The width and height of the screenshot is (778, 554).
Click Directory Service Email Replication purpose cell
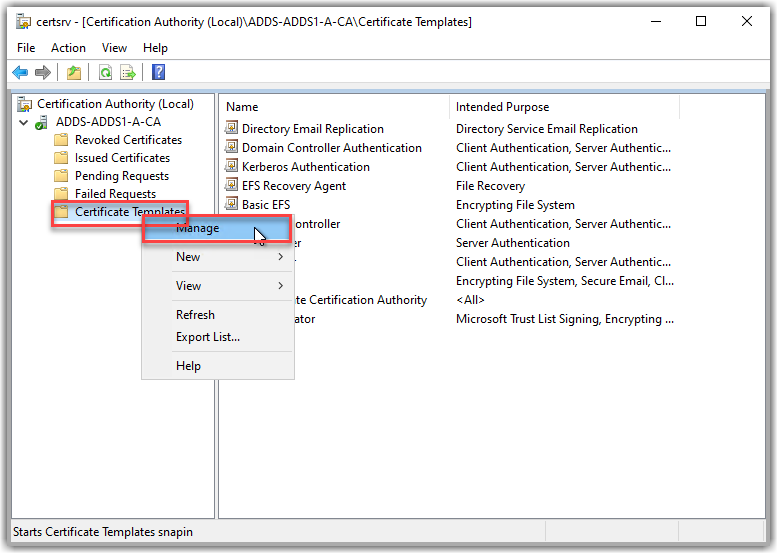pyautogui.click(x=547, y=129)
